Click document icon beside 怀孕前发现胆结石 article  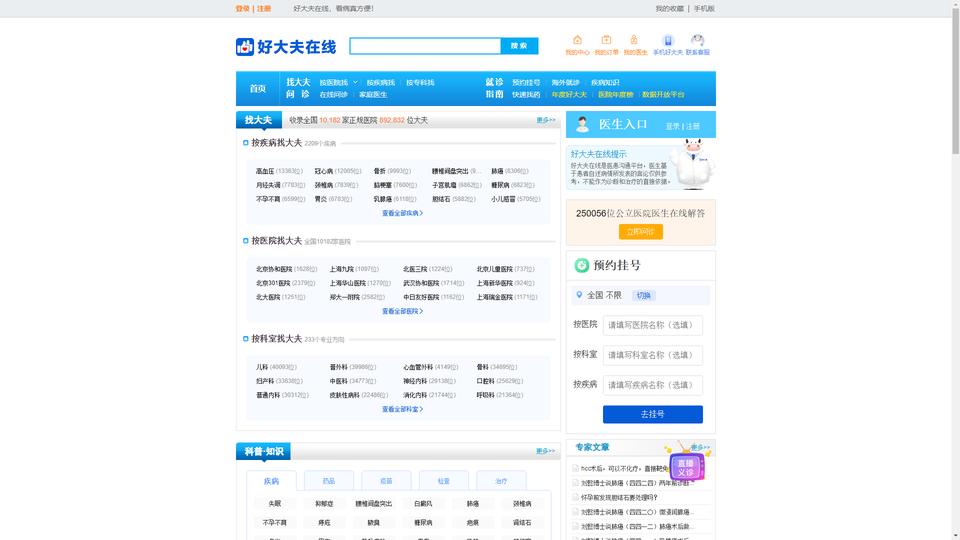[576, 497]
